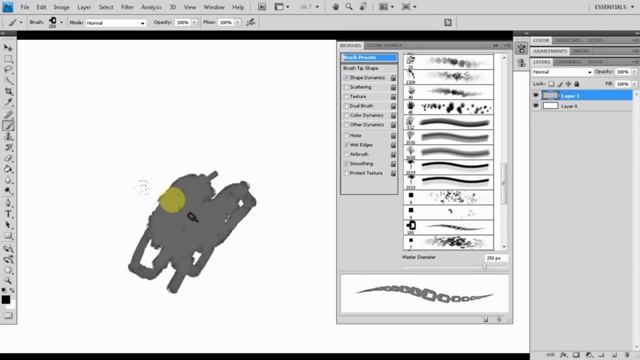
Task: Toggle Shape Dynamics checkbox
Action: [x=346, y=78]
